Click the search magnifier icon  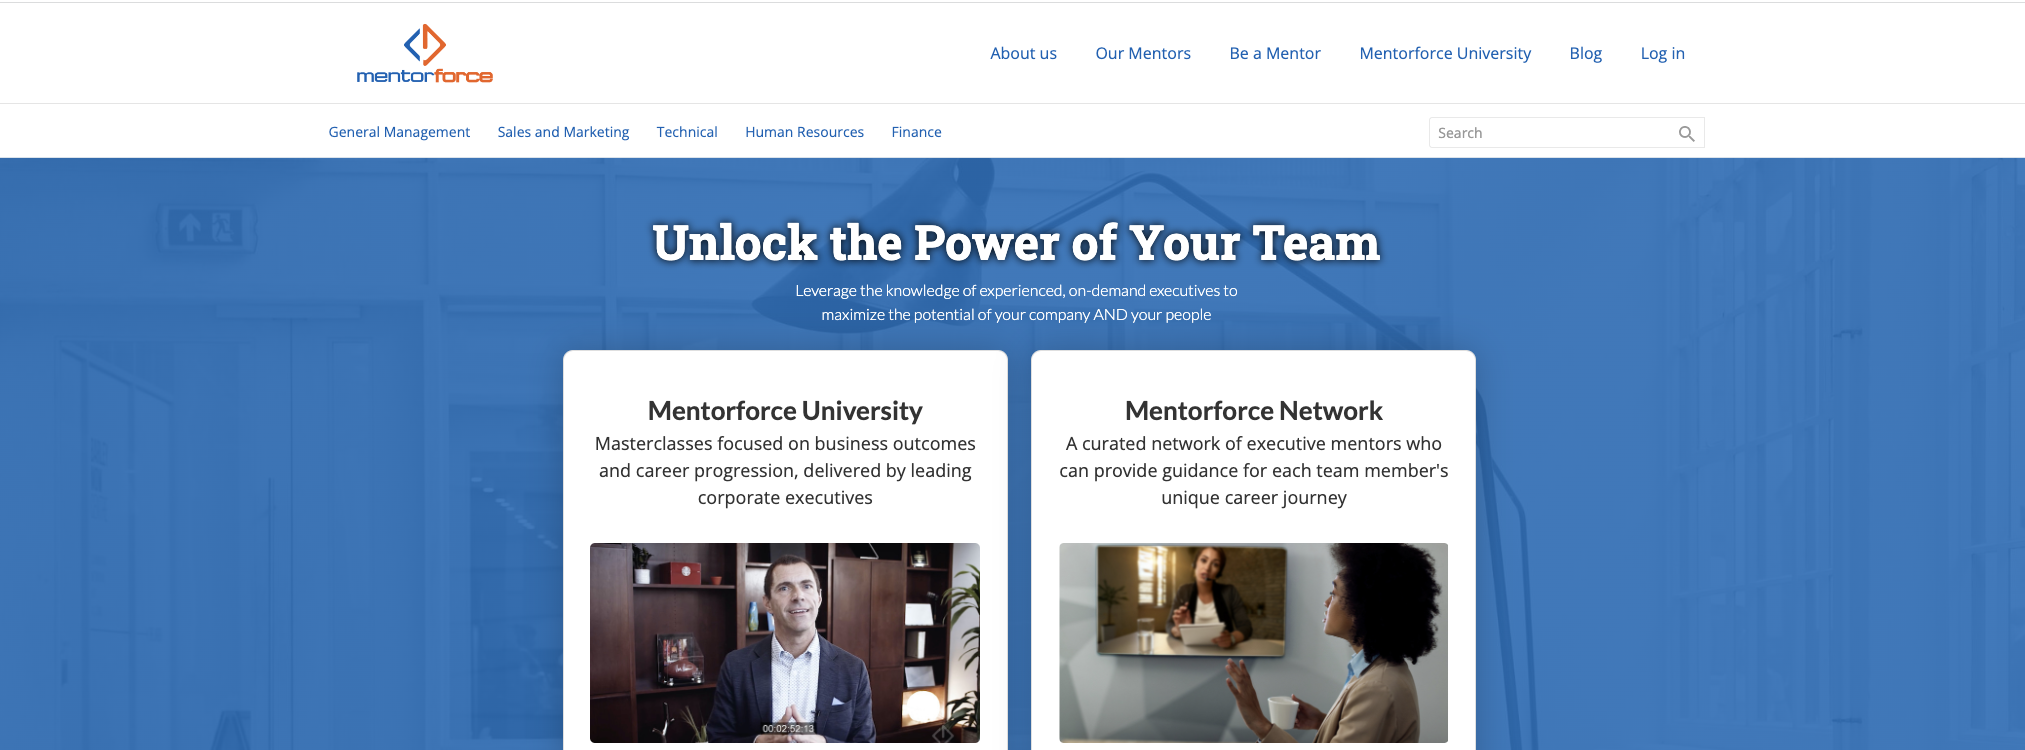tap(1686, 133)
